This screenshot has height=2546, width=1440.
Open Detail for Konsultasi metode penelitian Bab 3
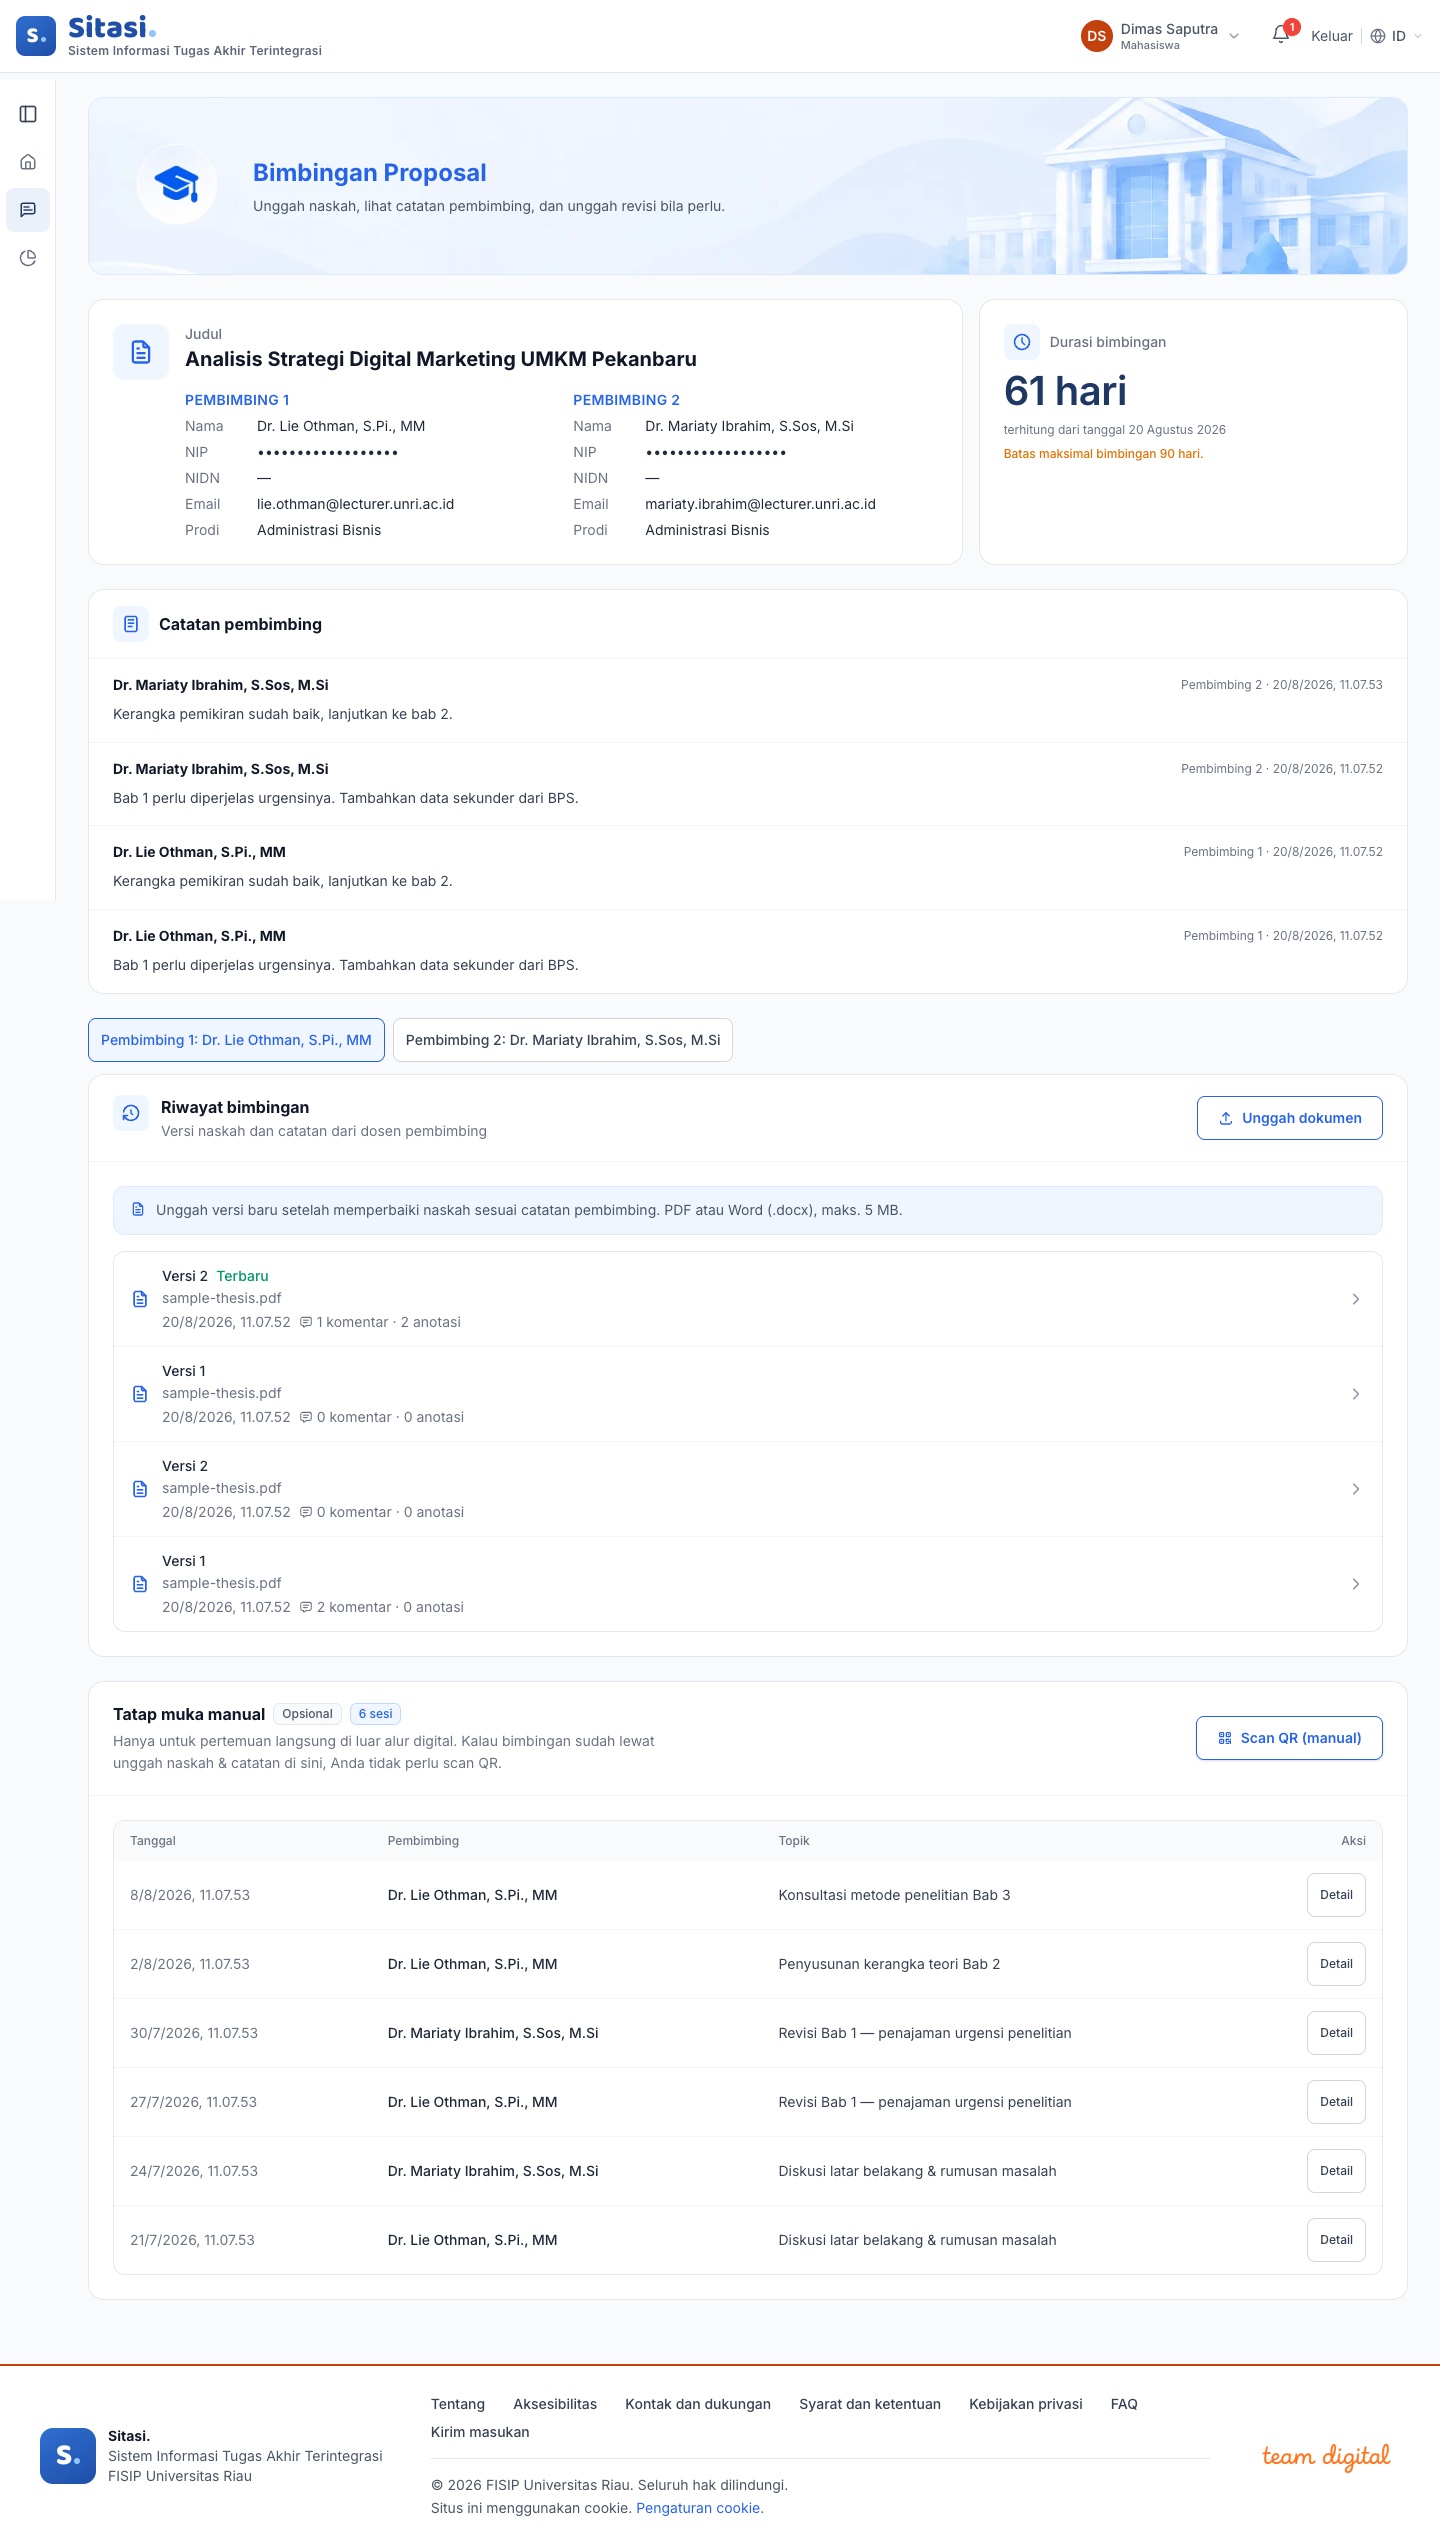pyautogui.click(x=1336, y=1895)
